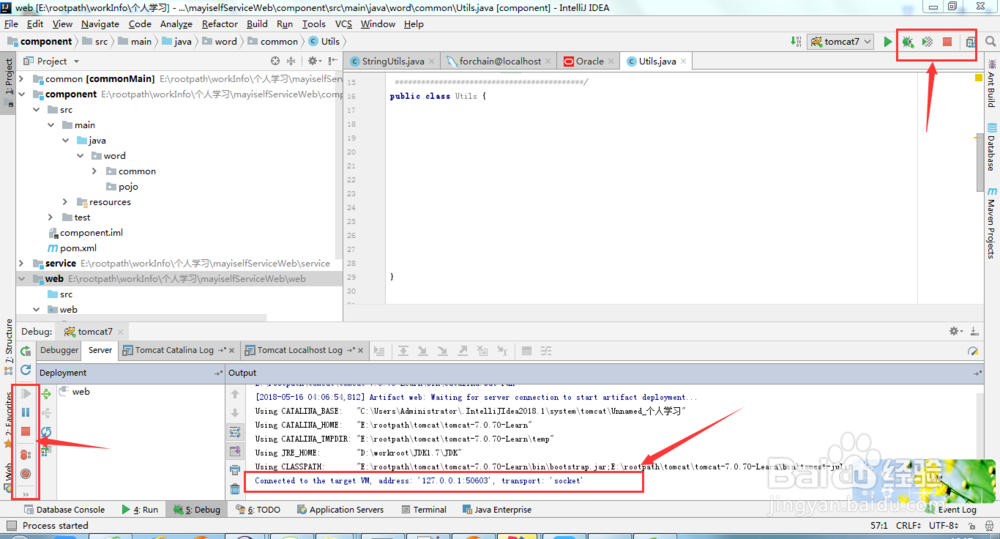Print the Output console

point(235,471)
